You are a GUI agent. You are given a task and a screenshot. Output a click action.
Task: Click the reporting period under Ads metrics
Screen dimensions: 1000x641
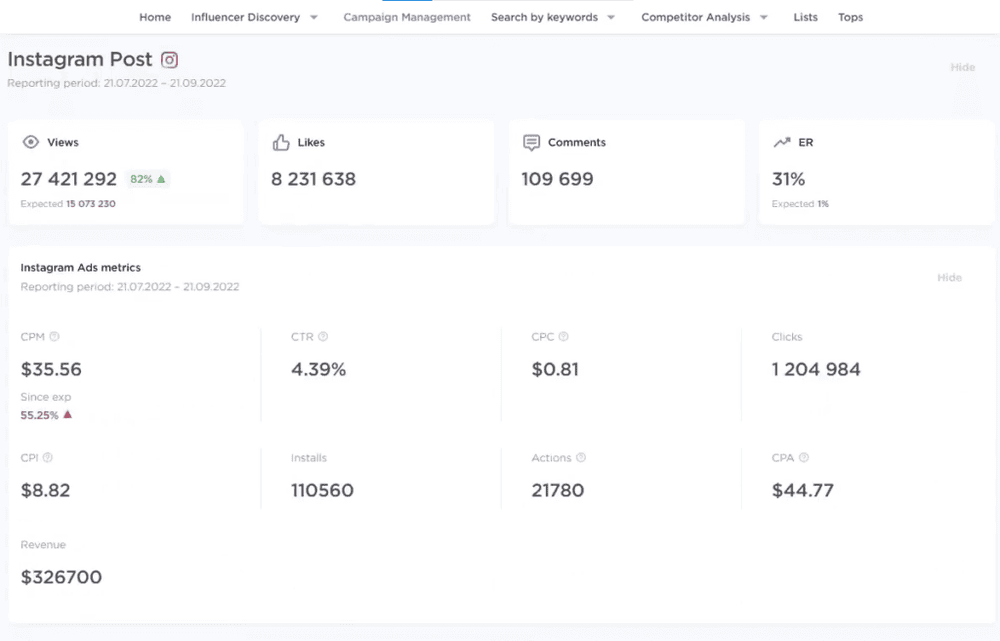(x=130, y=287)
